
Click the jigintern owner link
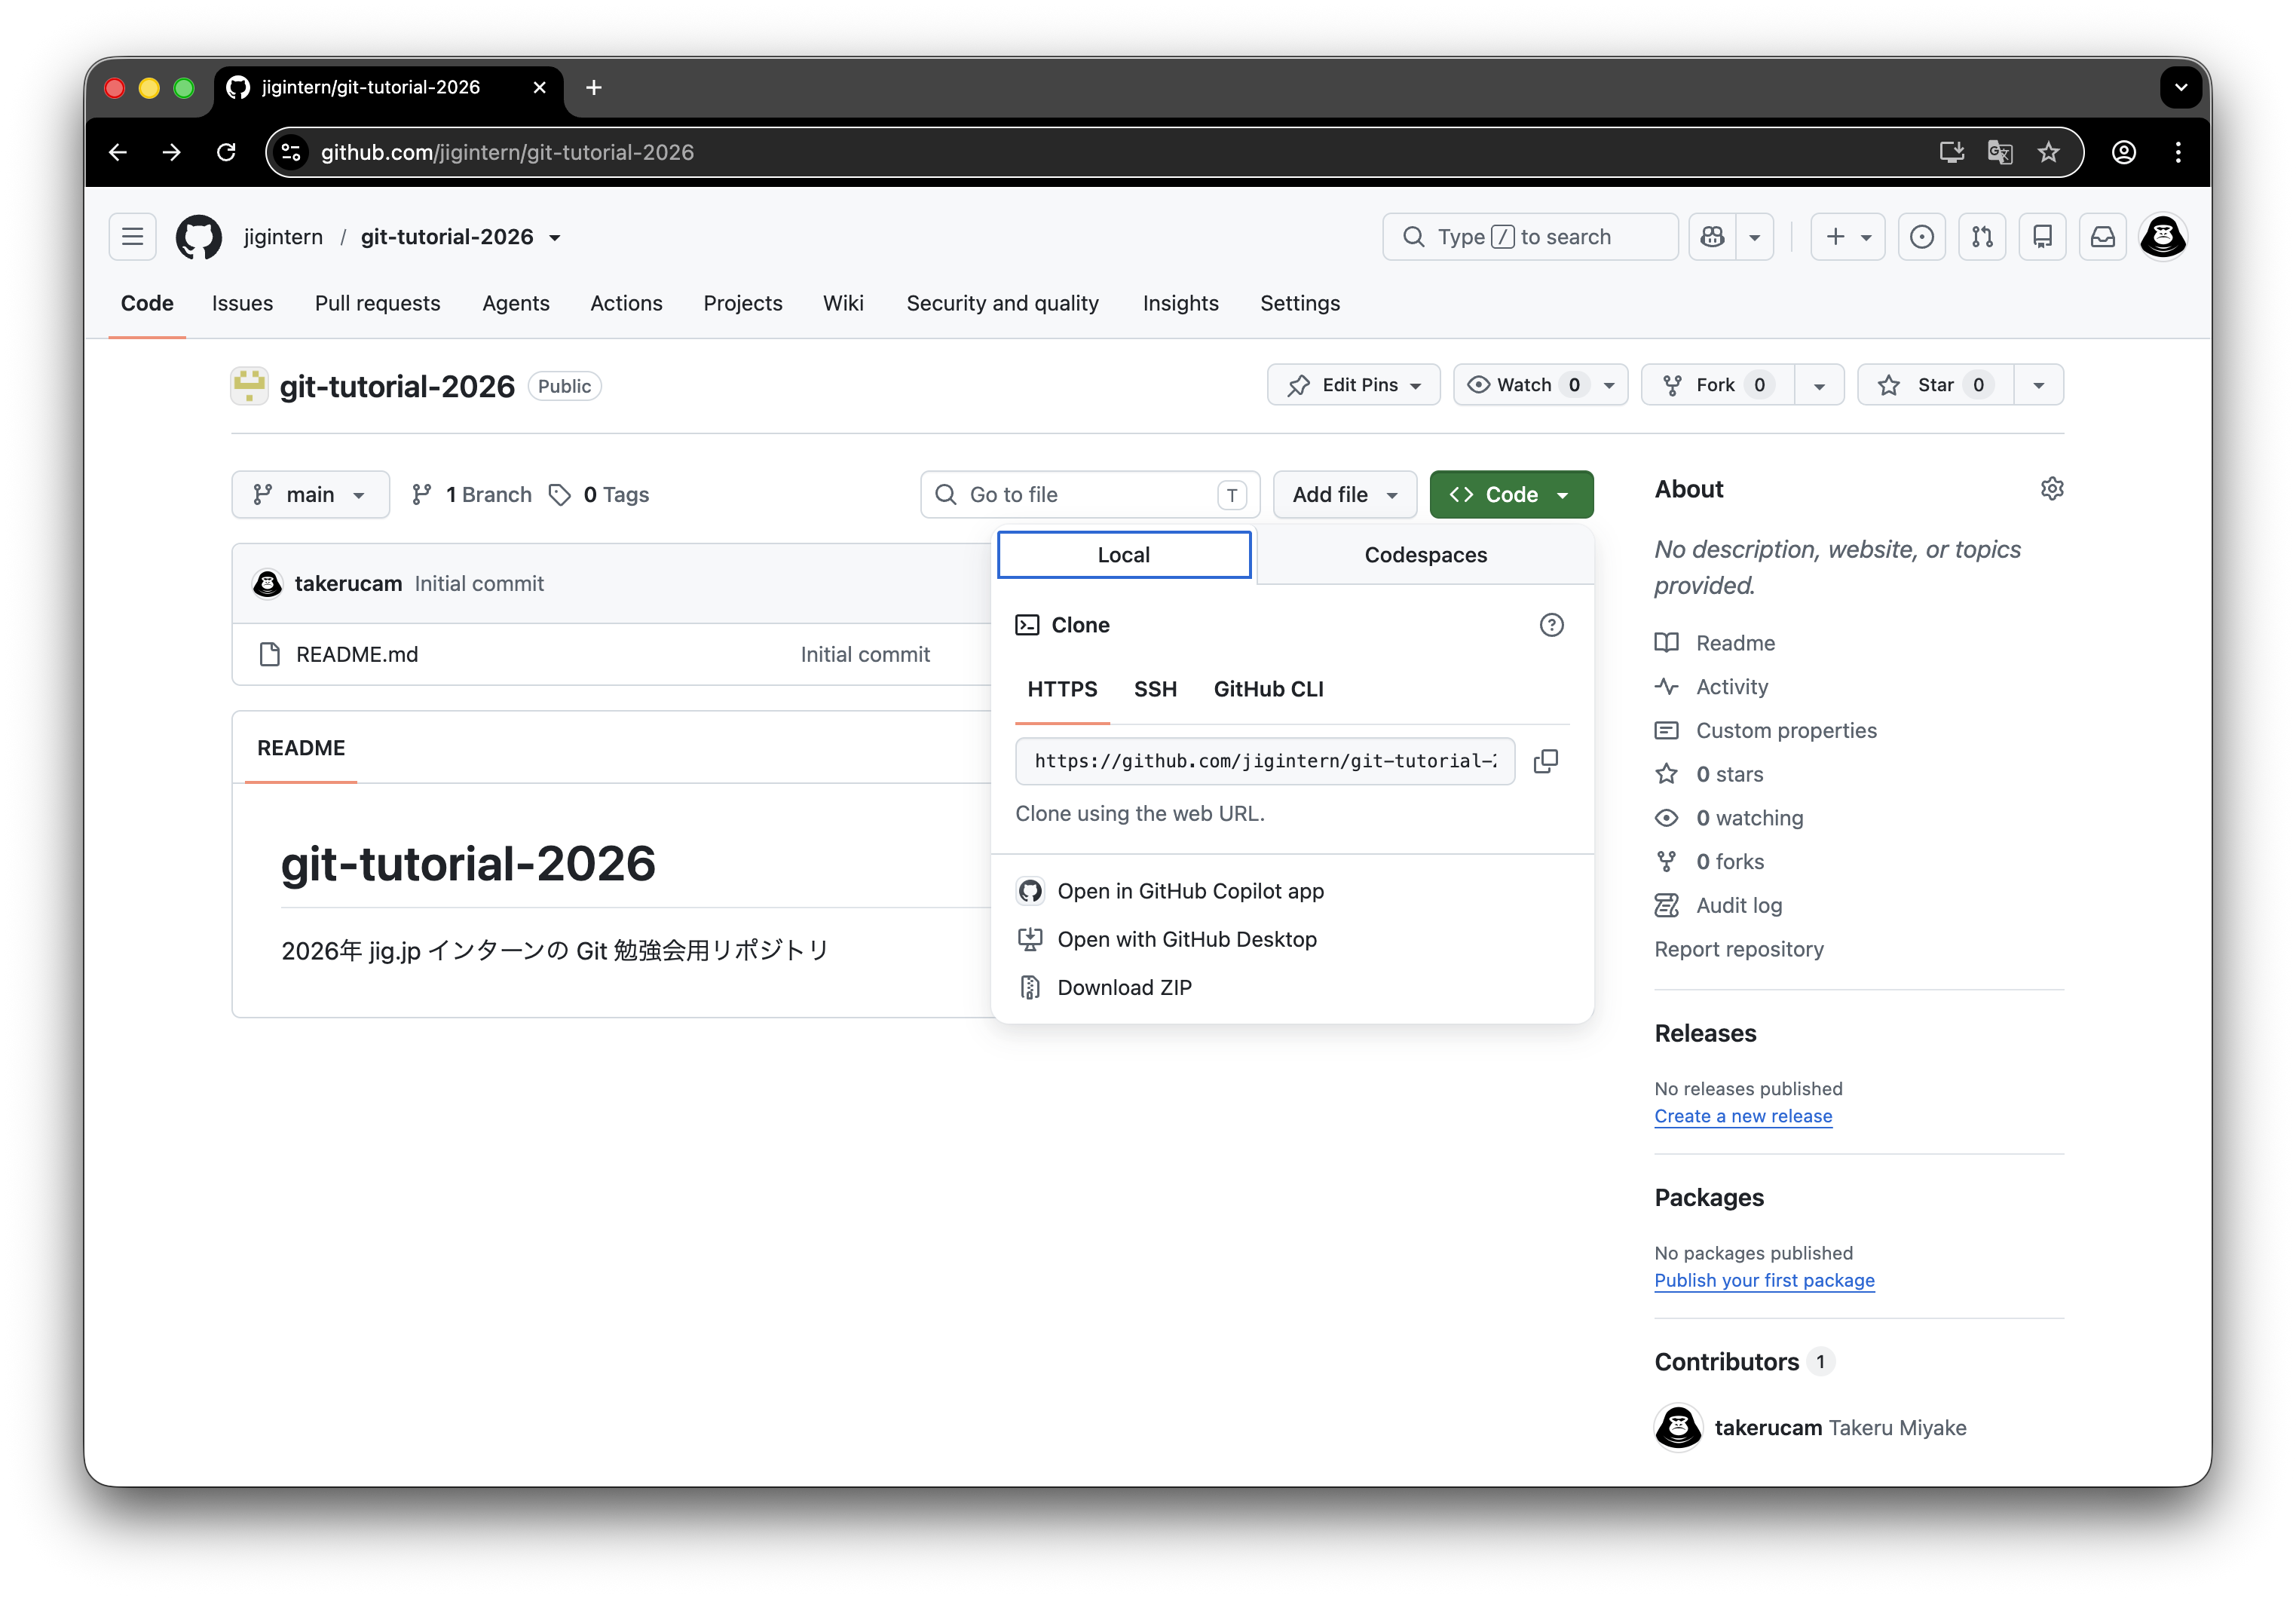coord(283,237)
